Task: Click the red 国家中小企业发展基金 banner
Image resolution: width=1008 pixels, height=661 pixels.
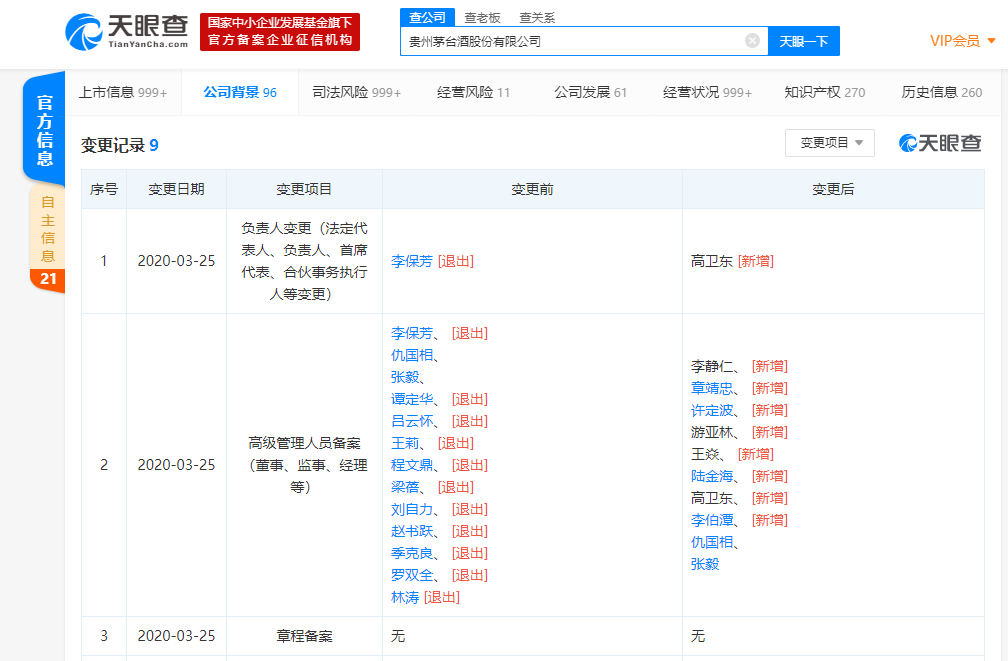Action: (x=280, y=32)
